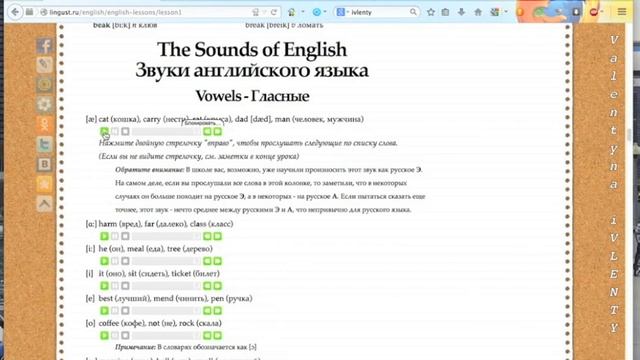Play audio for [i:] he, meal row
The height and width of the screenshot is (360, 640).
point(104,261)
